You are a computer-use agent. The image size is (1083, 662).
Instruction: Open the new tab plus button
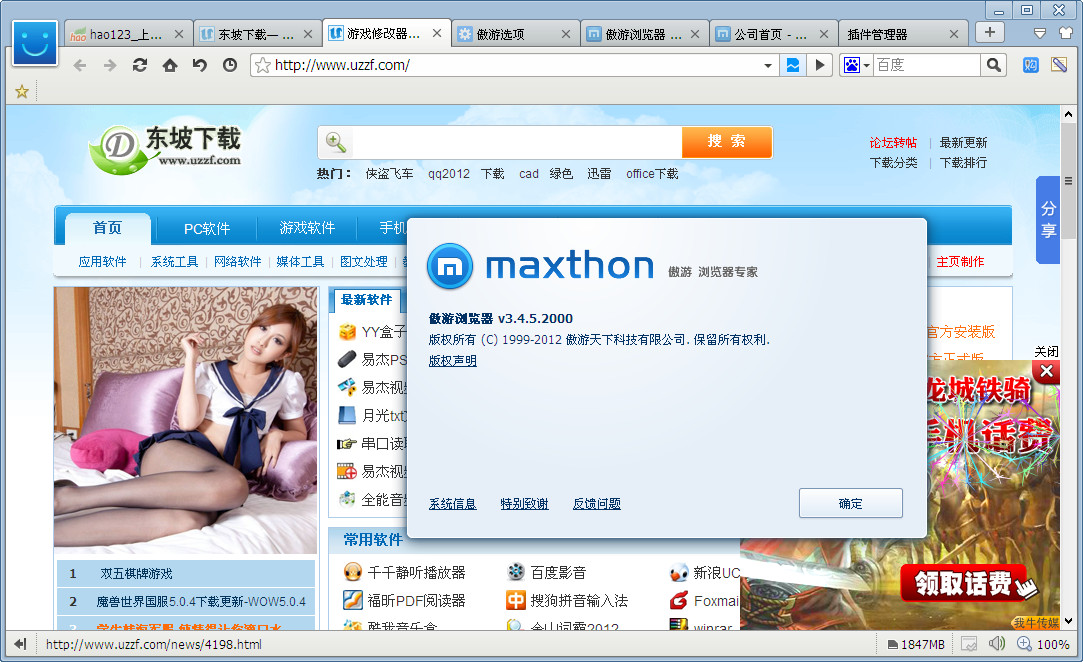coord(990,32)
